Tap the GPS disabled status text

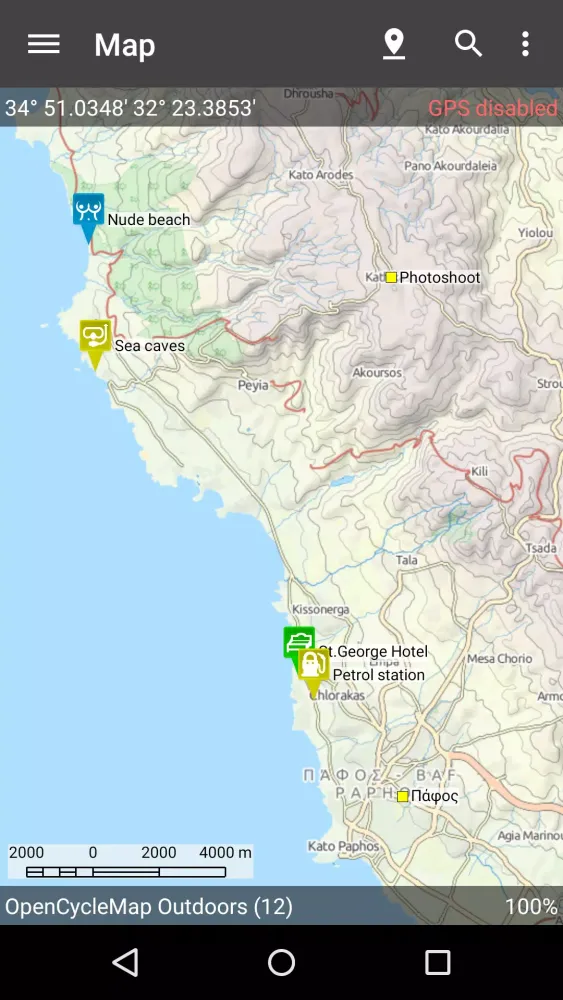tap(492, 108)
